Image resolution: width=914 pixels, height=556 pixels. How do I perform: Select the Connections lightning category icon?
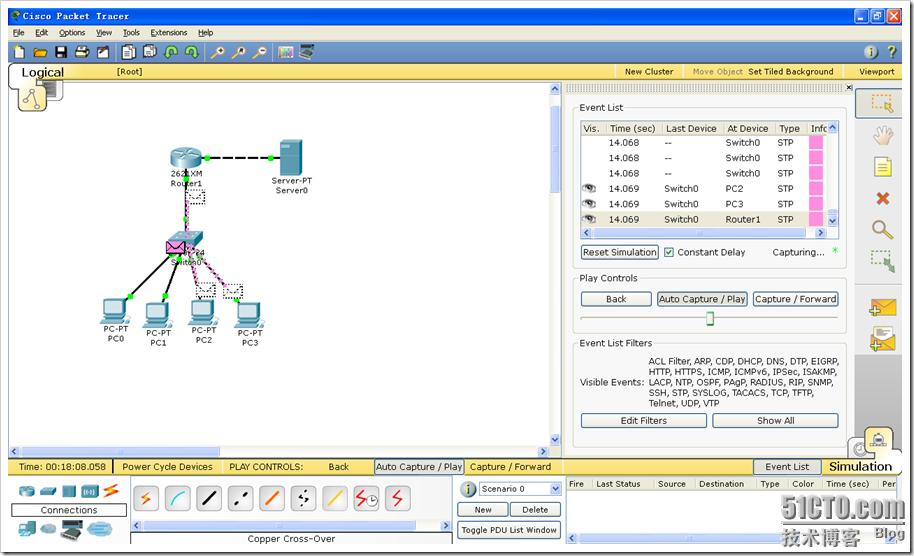click(111, 491)
